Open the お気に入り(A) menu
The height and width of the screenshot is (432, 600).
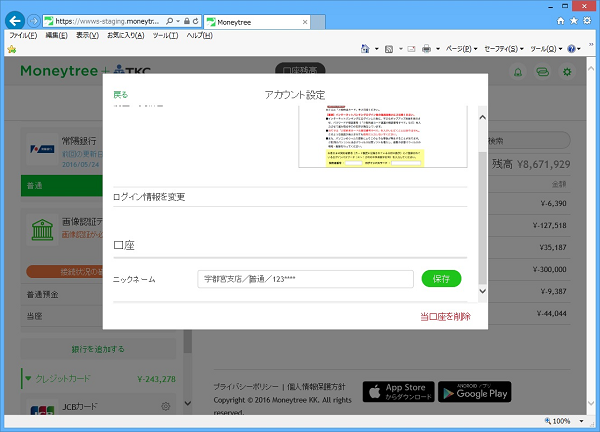(x=126, y=35)
